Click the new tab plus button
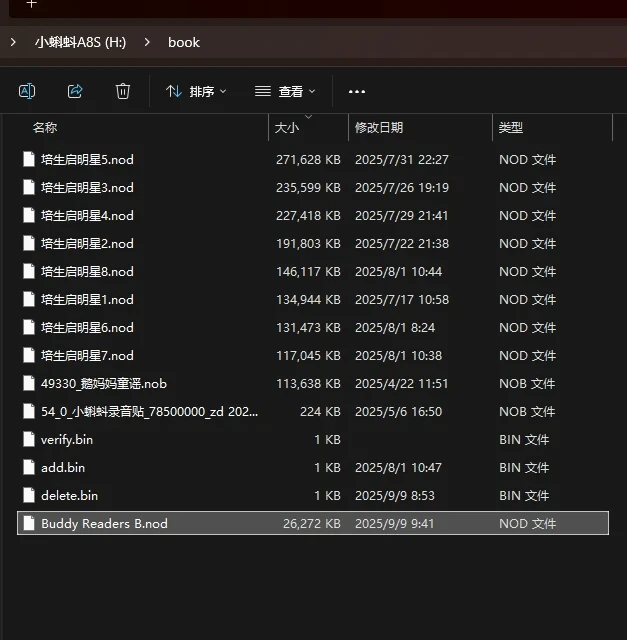Image resolution: width=627 pixels, height=640 pixels. click(x=31, y=4)
